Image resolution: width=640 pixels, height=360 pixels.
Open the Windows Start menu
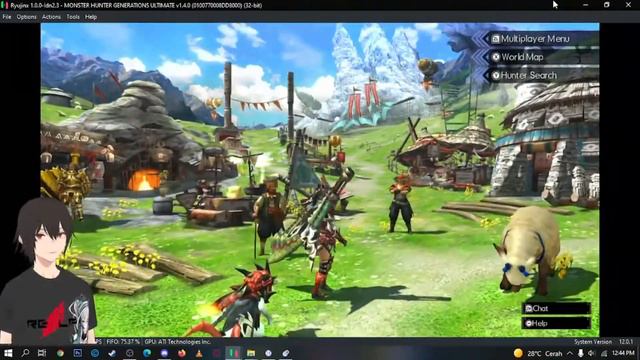tap(8, 353)
